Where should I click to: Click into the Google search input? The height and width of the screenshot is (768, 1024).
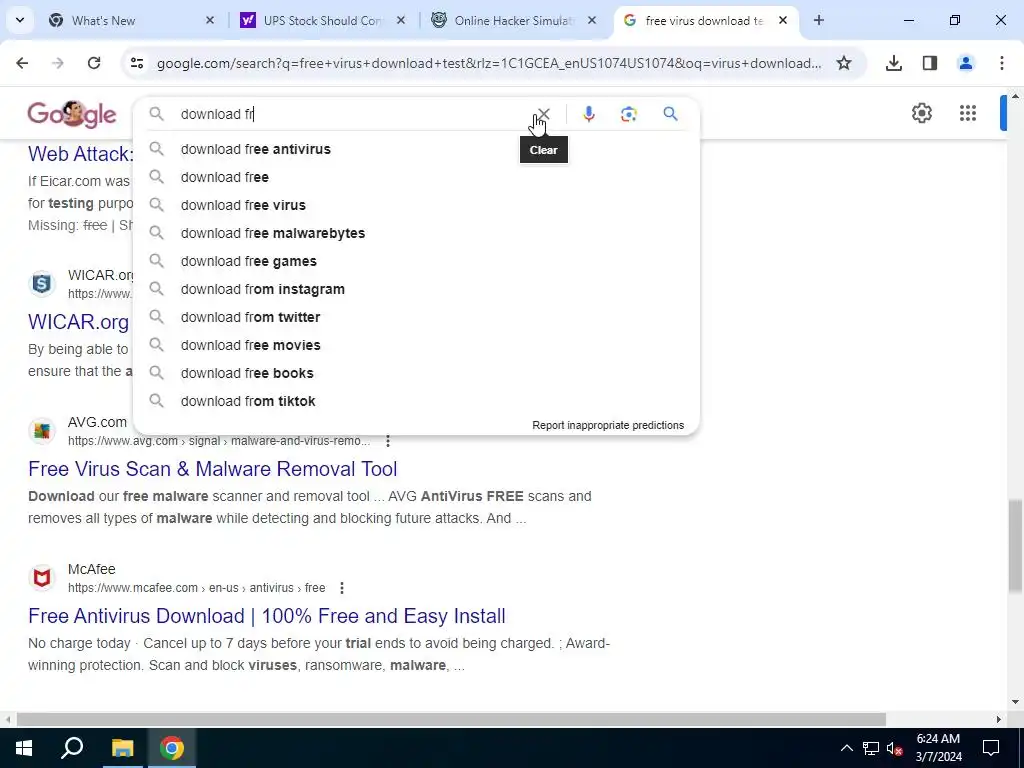point(353,114)
